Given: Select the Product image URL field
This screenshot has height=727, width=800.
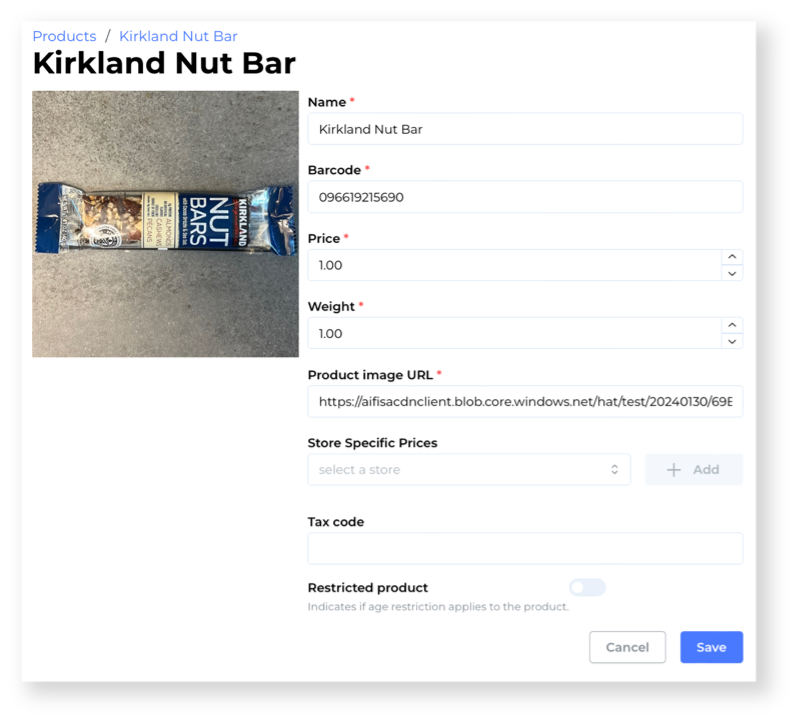Looking at the screenshot, I should point(525,402).
